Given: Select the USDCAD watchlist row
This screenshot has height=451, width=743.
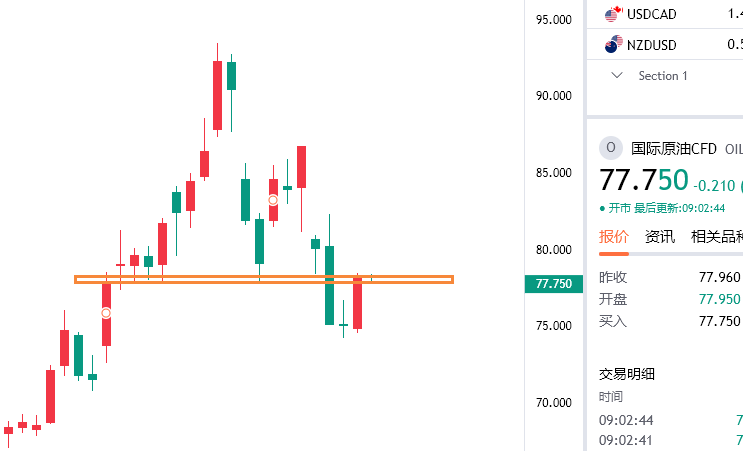Looking at the screenshot, I should (x=665, y=14).
